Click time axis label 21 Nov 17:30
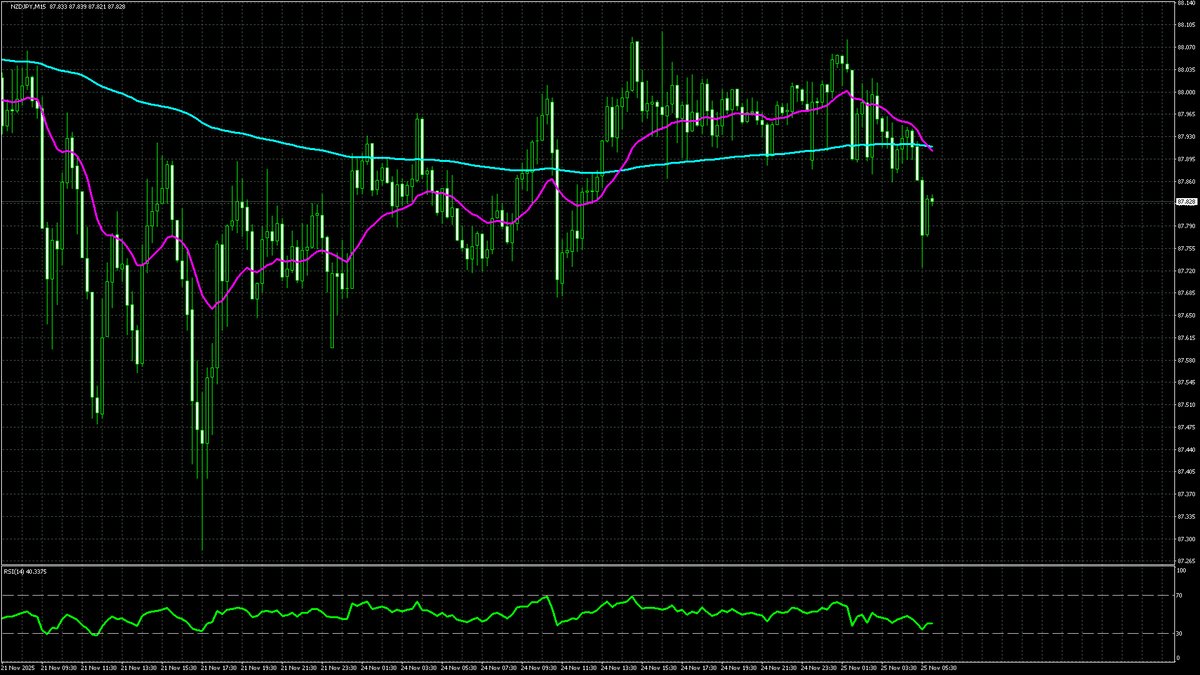The image size is (1200, 675). (221, 668)
